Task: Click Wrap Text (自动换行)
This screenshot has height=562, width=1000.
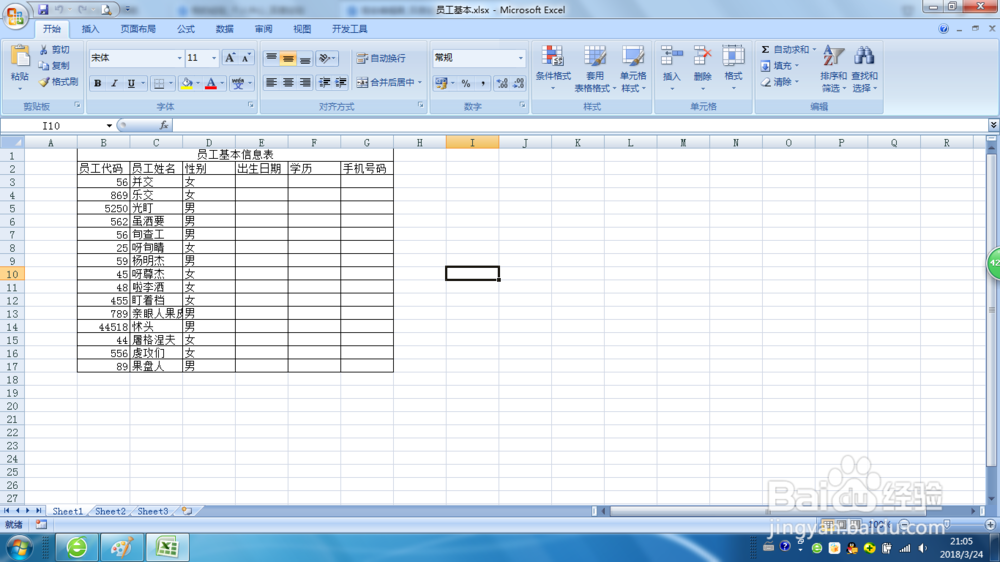Action: tap(381, 58)
